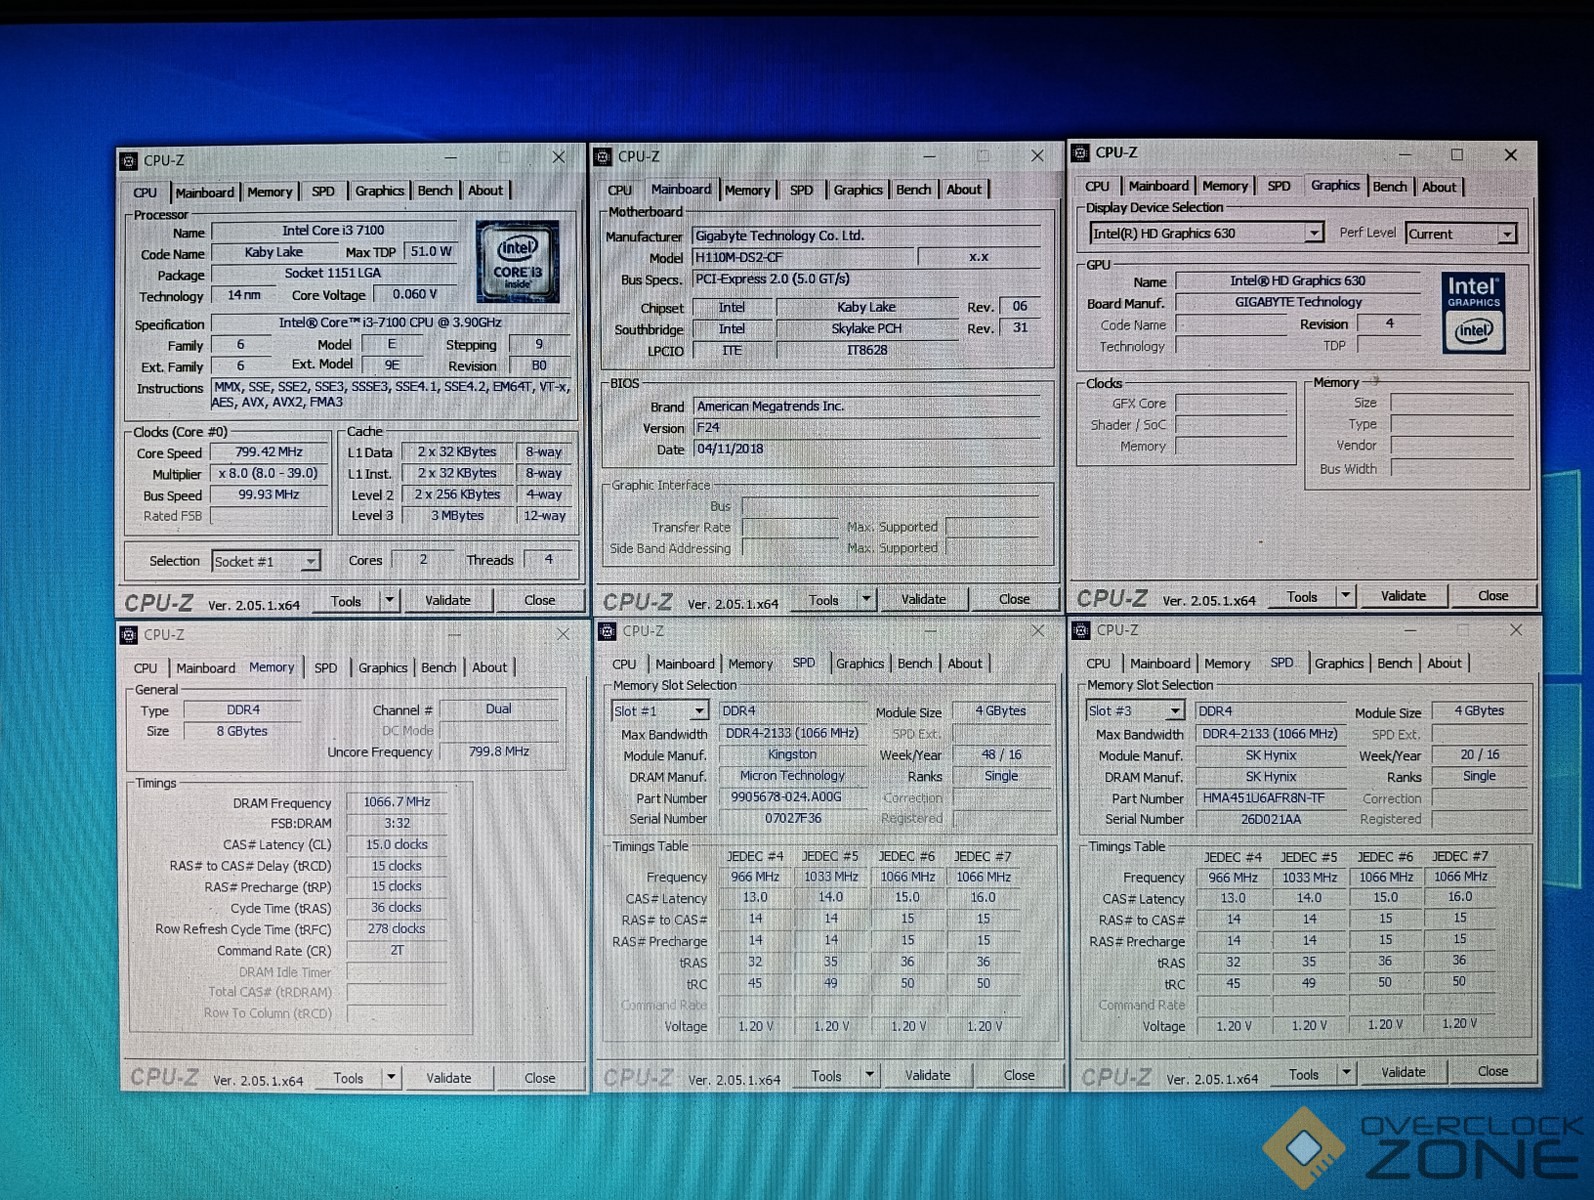1594x1200 pixels.
Task: Click Validate in CPU tab window
Action: (x=448, y=601)
